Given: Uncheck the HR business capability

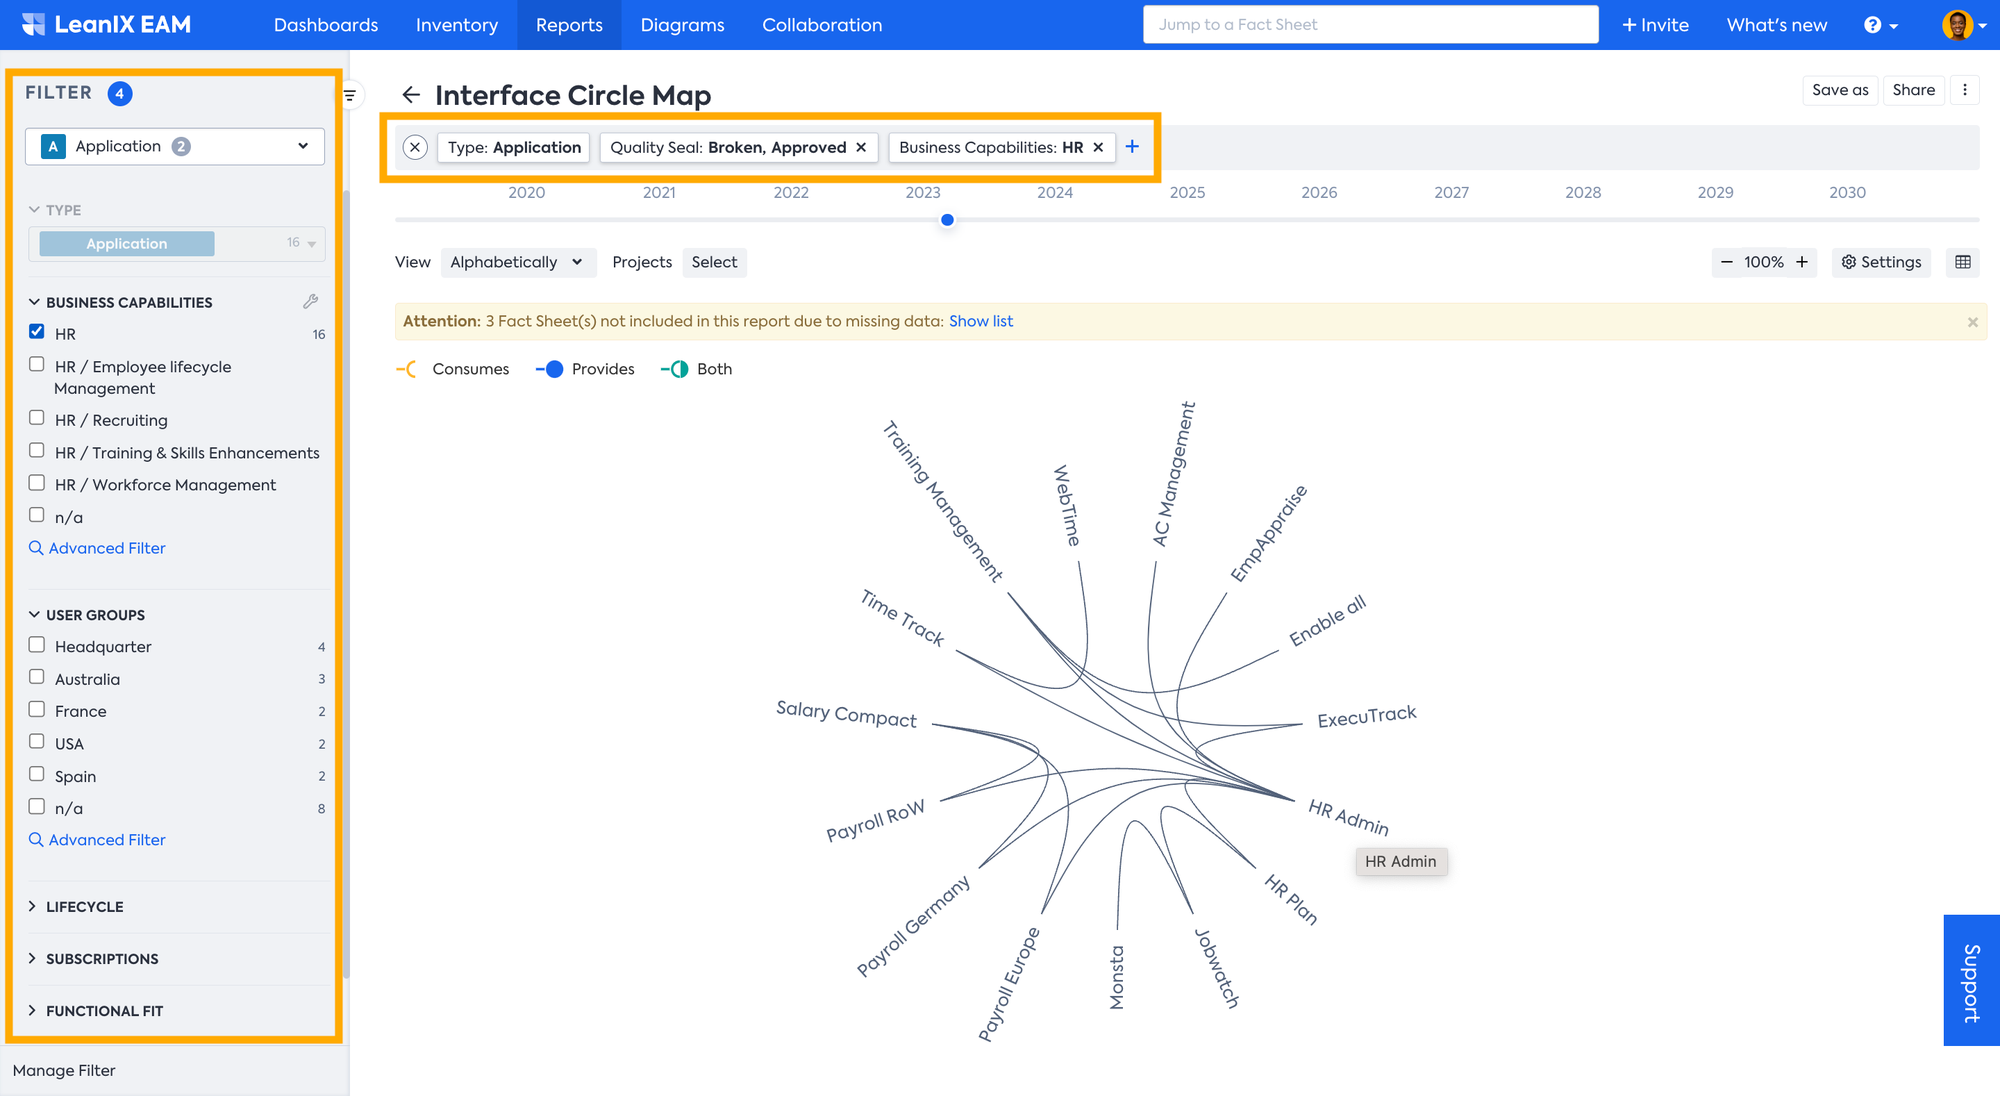Looking at the screenshot, I should tap(37, 332).
